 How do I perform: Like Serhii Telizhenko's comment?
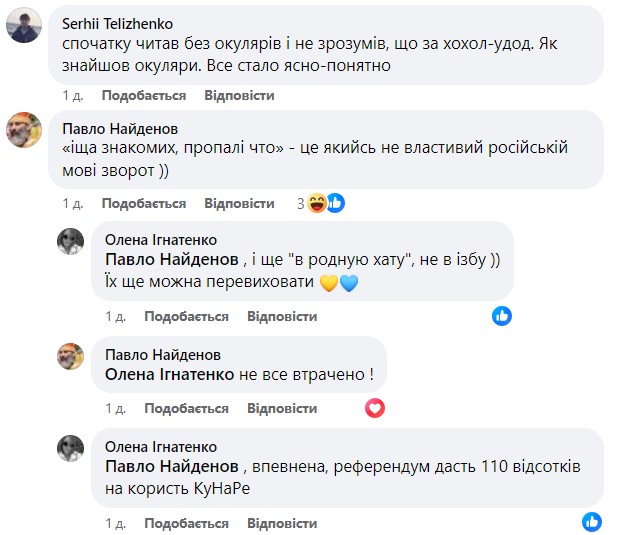143,96
